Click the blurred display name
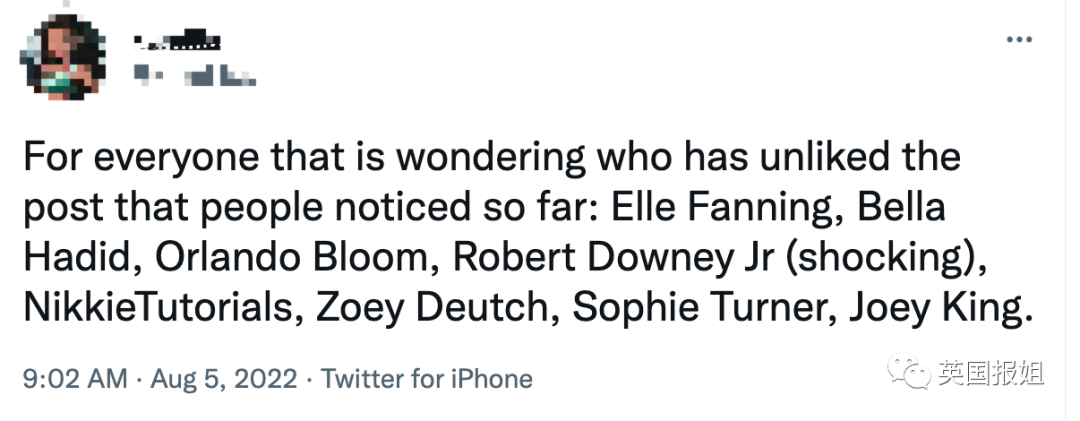 coord(176,42)
